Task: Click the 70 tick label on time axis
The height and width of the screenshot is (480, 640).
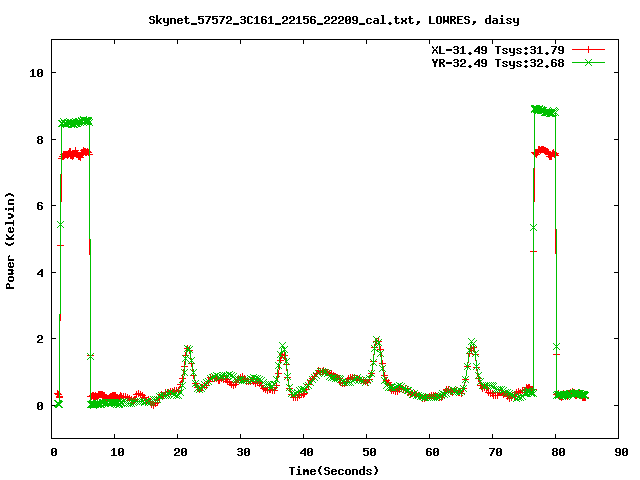Action: point(493,452)
